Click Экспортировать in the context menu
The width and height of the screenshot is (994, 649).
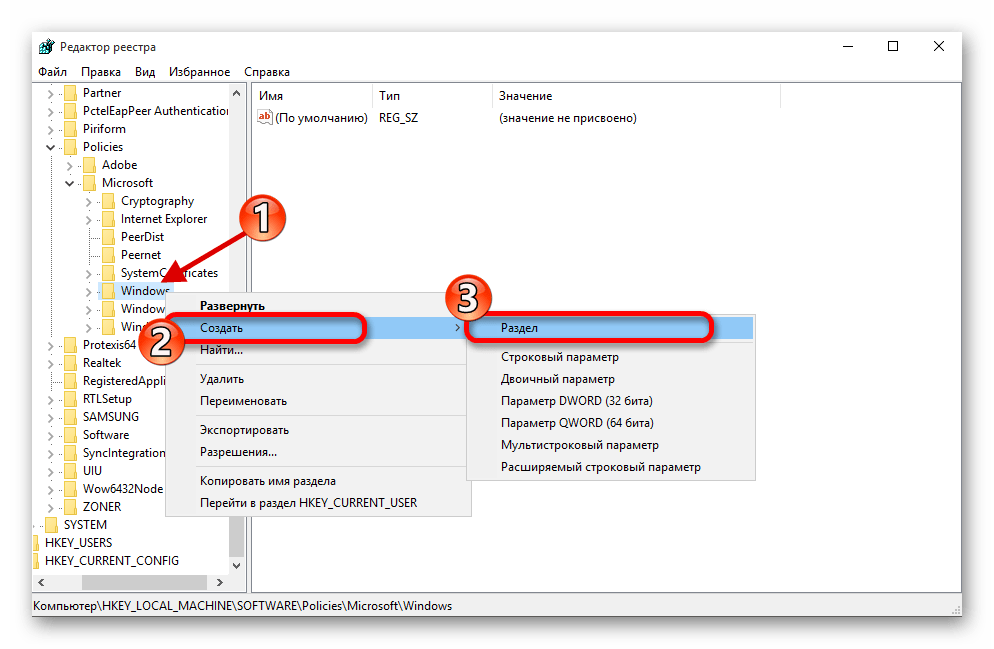click(x=244, y=430)
